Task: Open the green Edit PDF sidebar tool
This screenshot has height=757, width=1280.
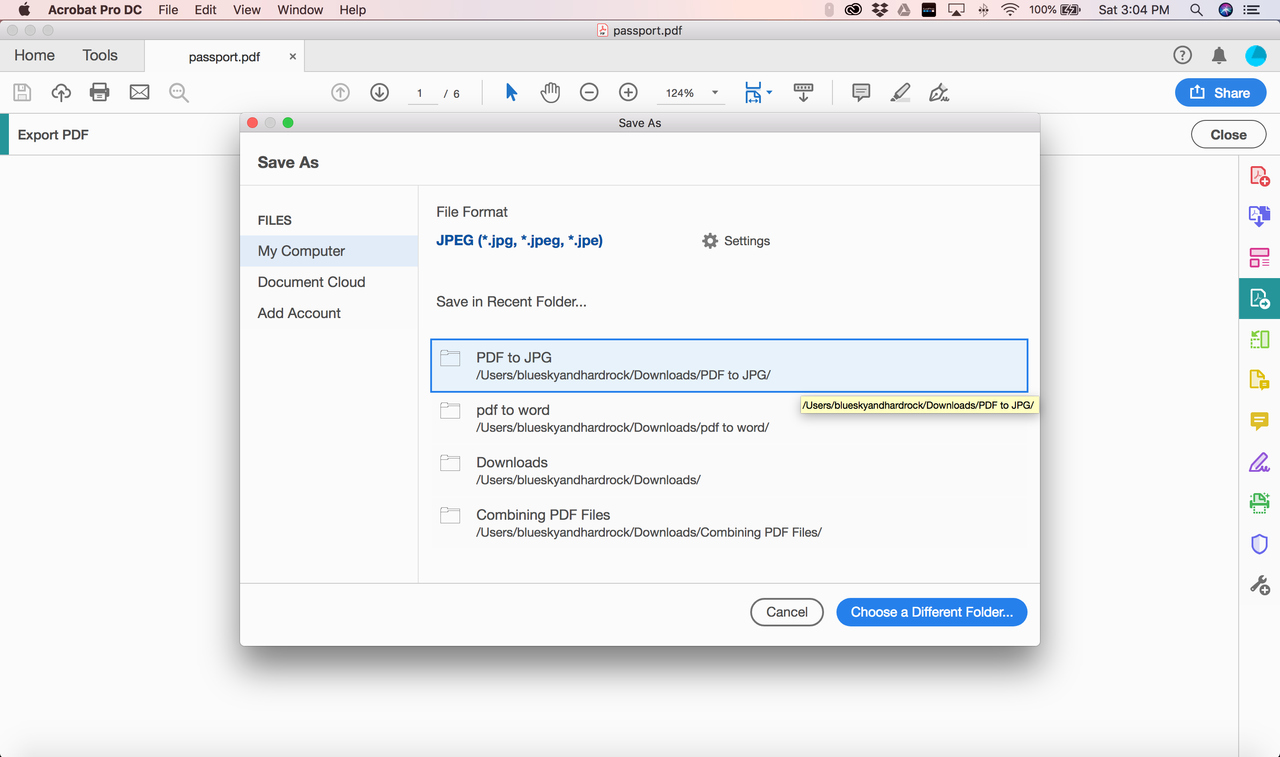Action: click(1260, 339)
